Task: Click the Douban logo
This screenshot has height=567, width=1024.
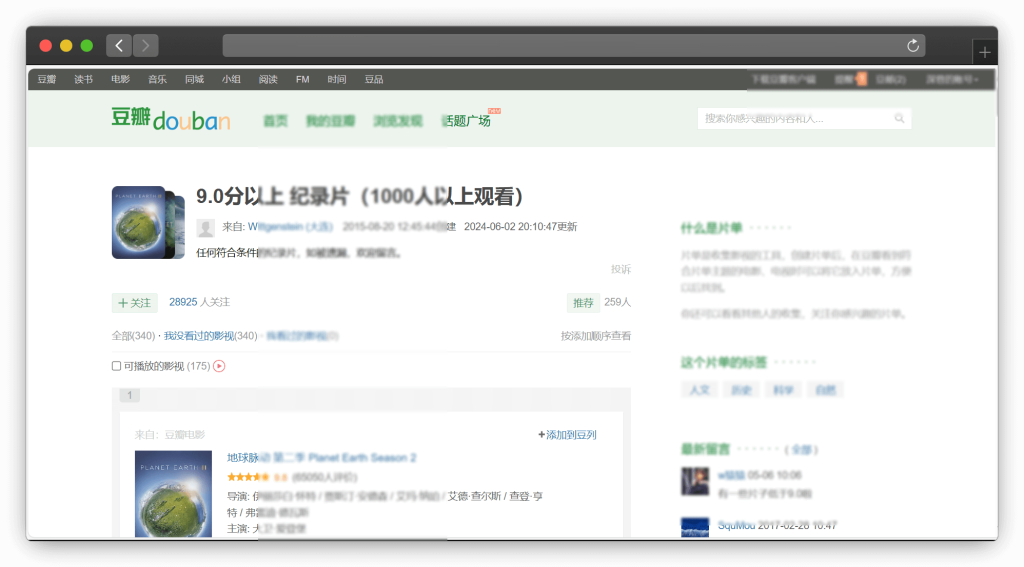Action: coord(170,119)
